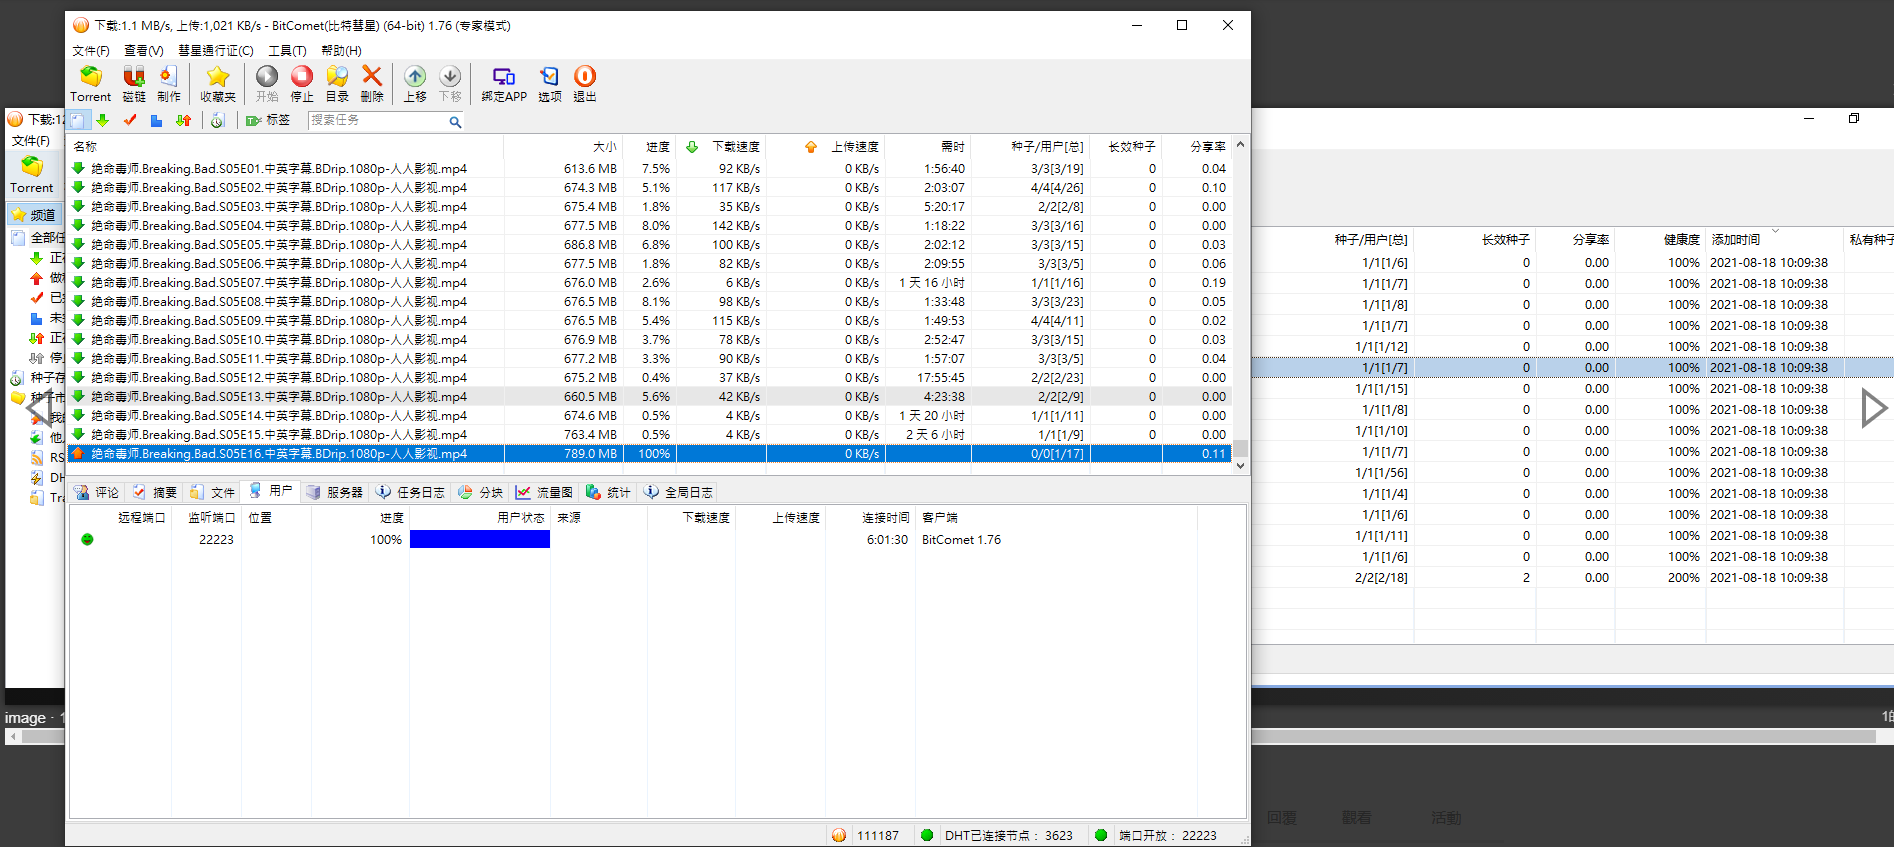Click the 制作 make-torrent toolbar icon
The width and height of the screenshot is (1894, 847).
pos(169,84)
